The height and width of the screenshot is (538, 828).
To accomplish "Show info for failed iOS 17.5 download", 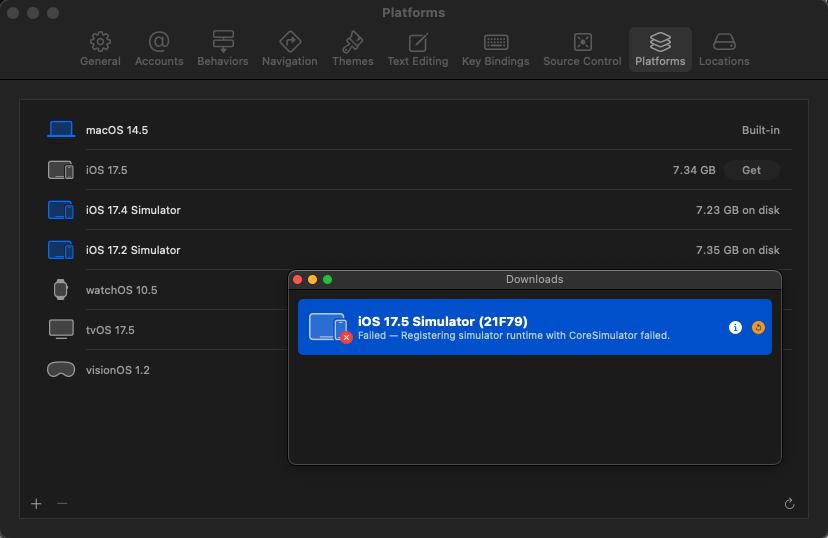I will tap(735, 327).
